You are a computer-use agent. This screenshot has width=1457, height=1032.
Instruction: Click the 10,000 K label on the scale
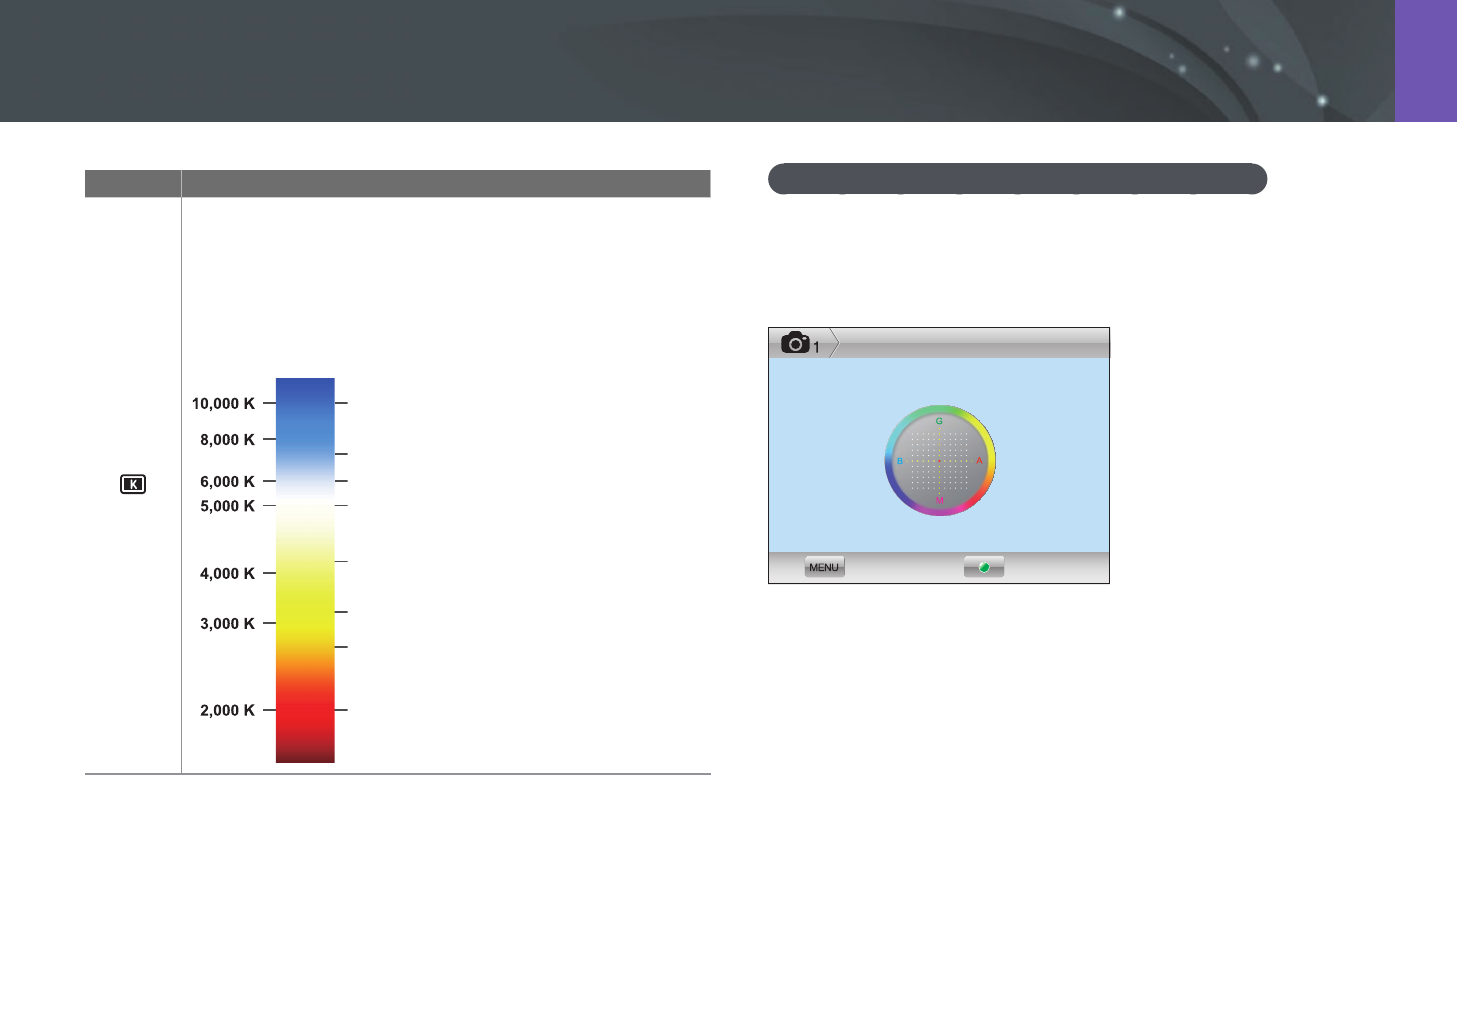(223, 403)
